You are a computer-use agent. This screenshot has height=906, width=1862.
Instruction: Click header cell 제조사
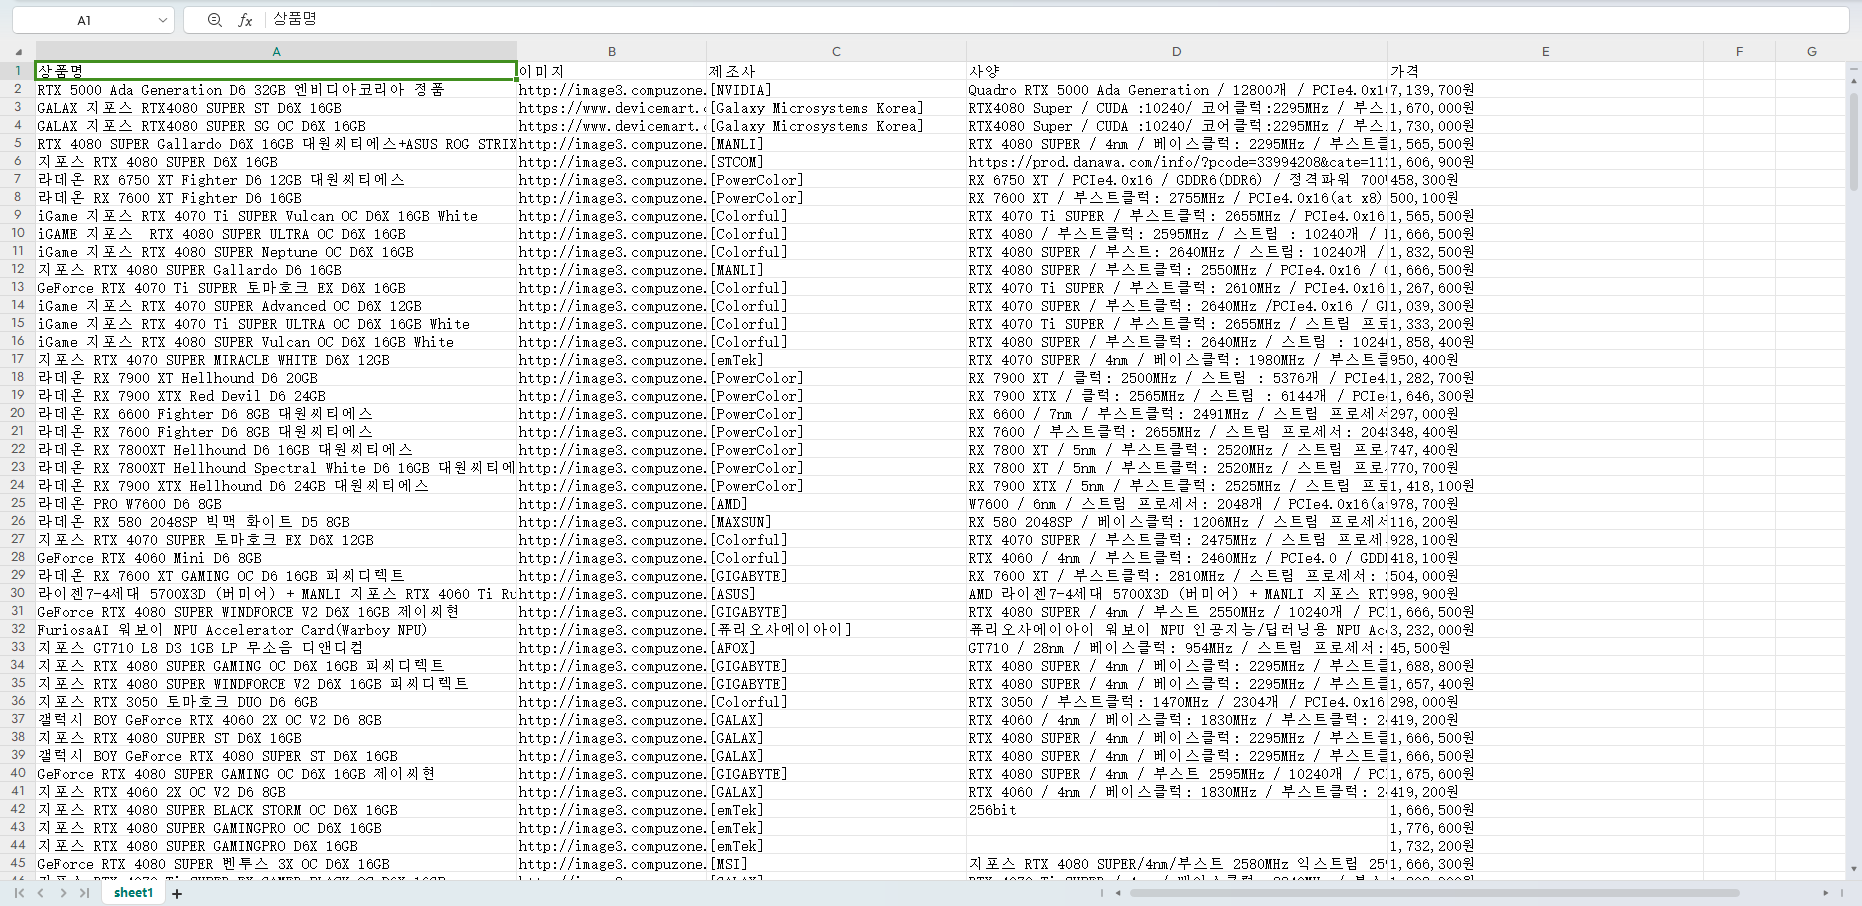tap(836, 71)
